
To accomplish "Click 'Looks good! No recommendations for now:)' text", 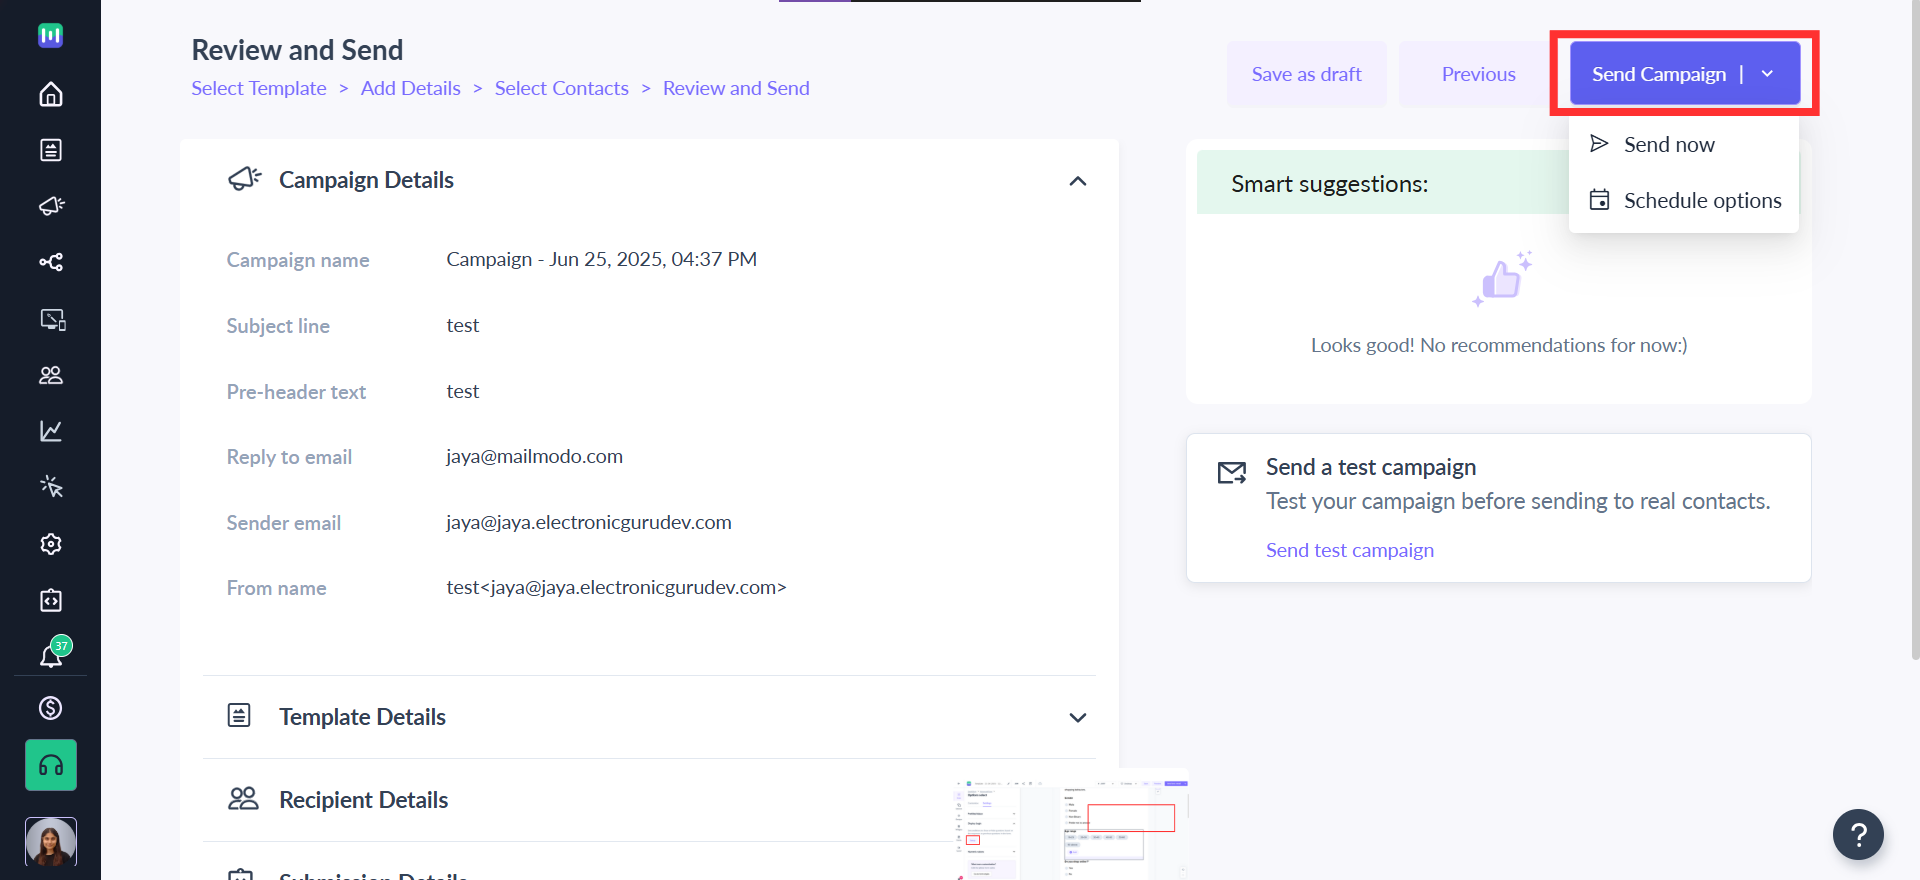I will 1498,345.
